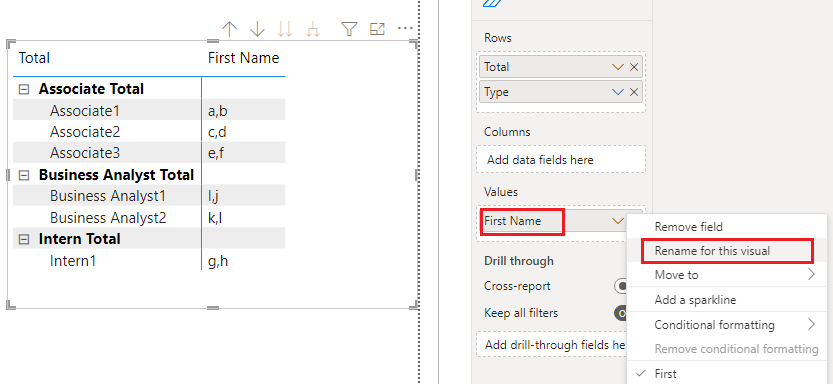Select Add a sparkline menu entry
Screen dimensions: 833x384
click(x=727, y=300)
